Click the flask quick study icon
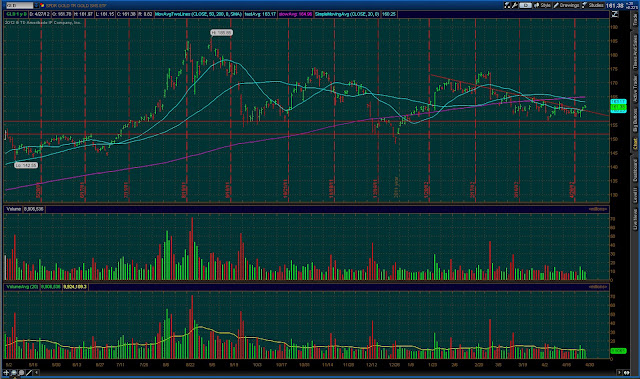 507,5
